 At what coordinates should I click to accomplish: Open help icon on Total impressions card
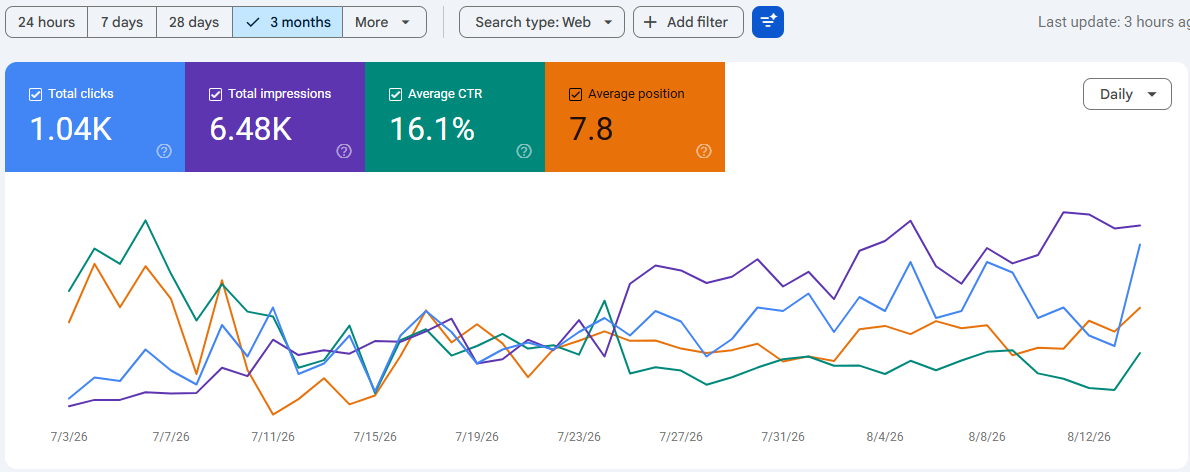(x=344, y=151)
